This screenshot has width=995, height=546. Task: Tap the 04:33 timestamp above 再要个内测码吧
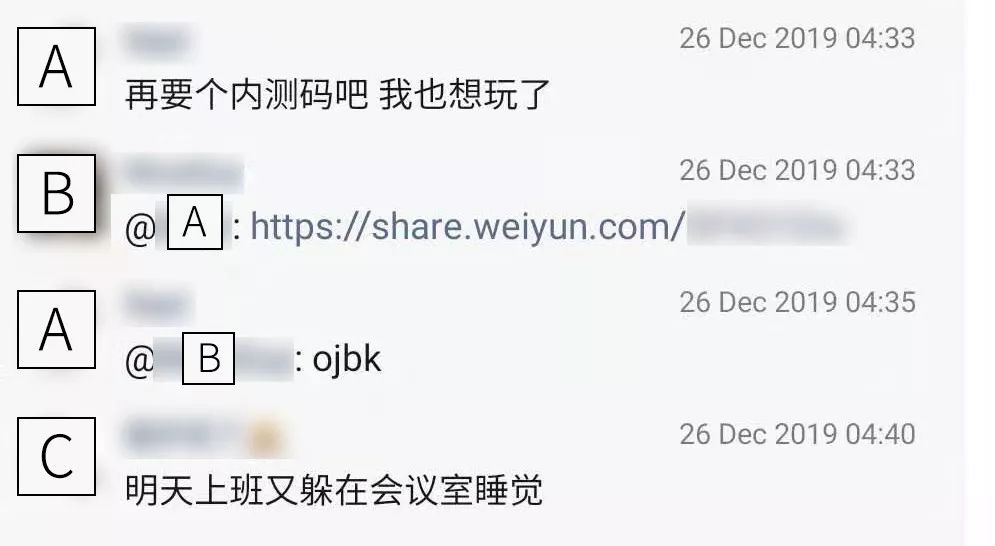click(797, 38)
